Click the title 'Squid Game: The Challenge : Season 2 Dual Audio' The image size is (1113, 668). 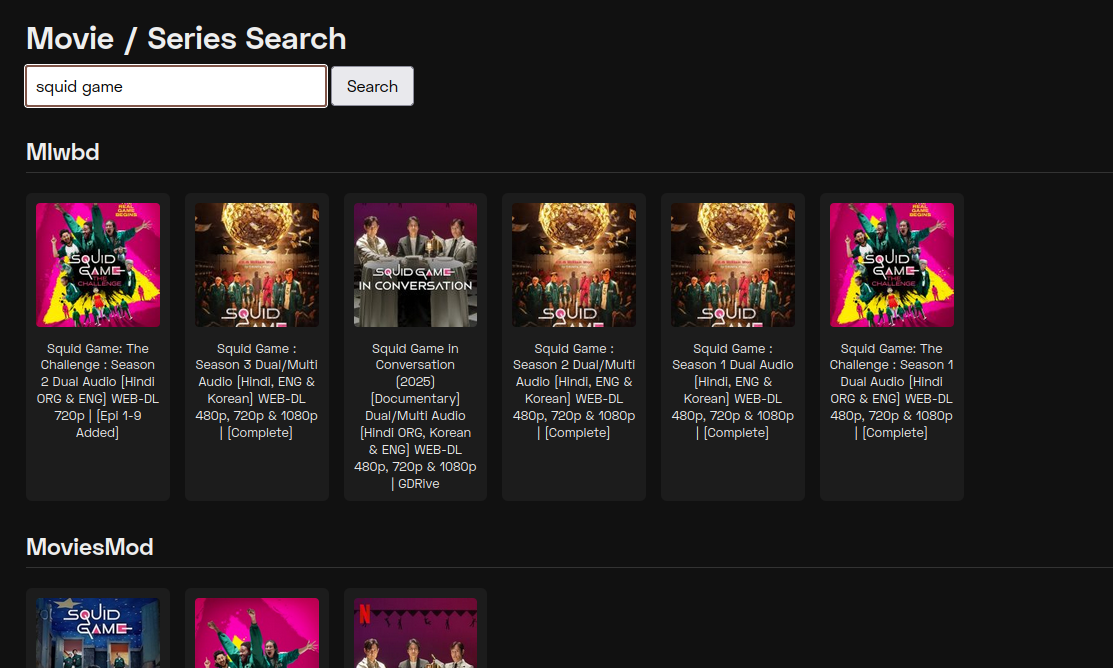(98, 390)
